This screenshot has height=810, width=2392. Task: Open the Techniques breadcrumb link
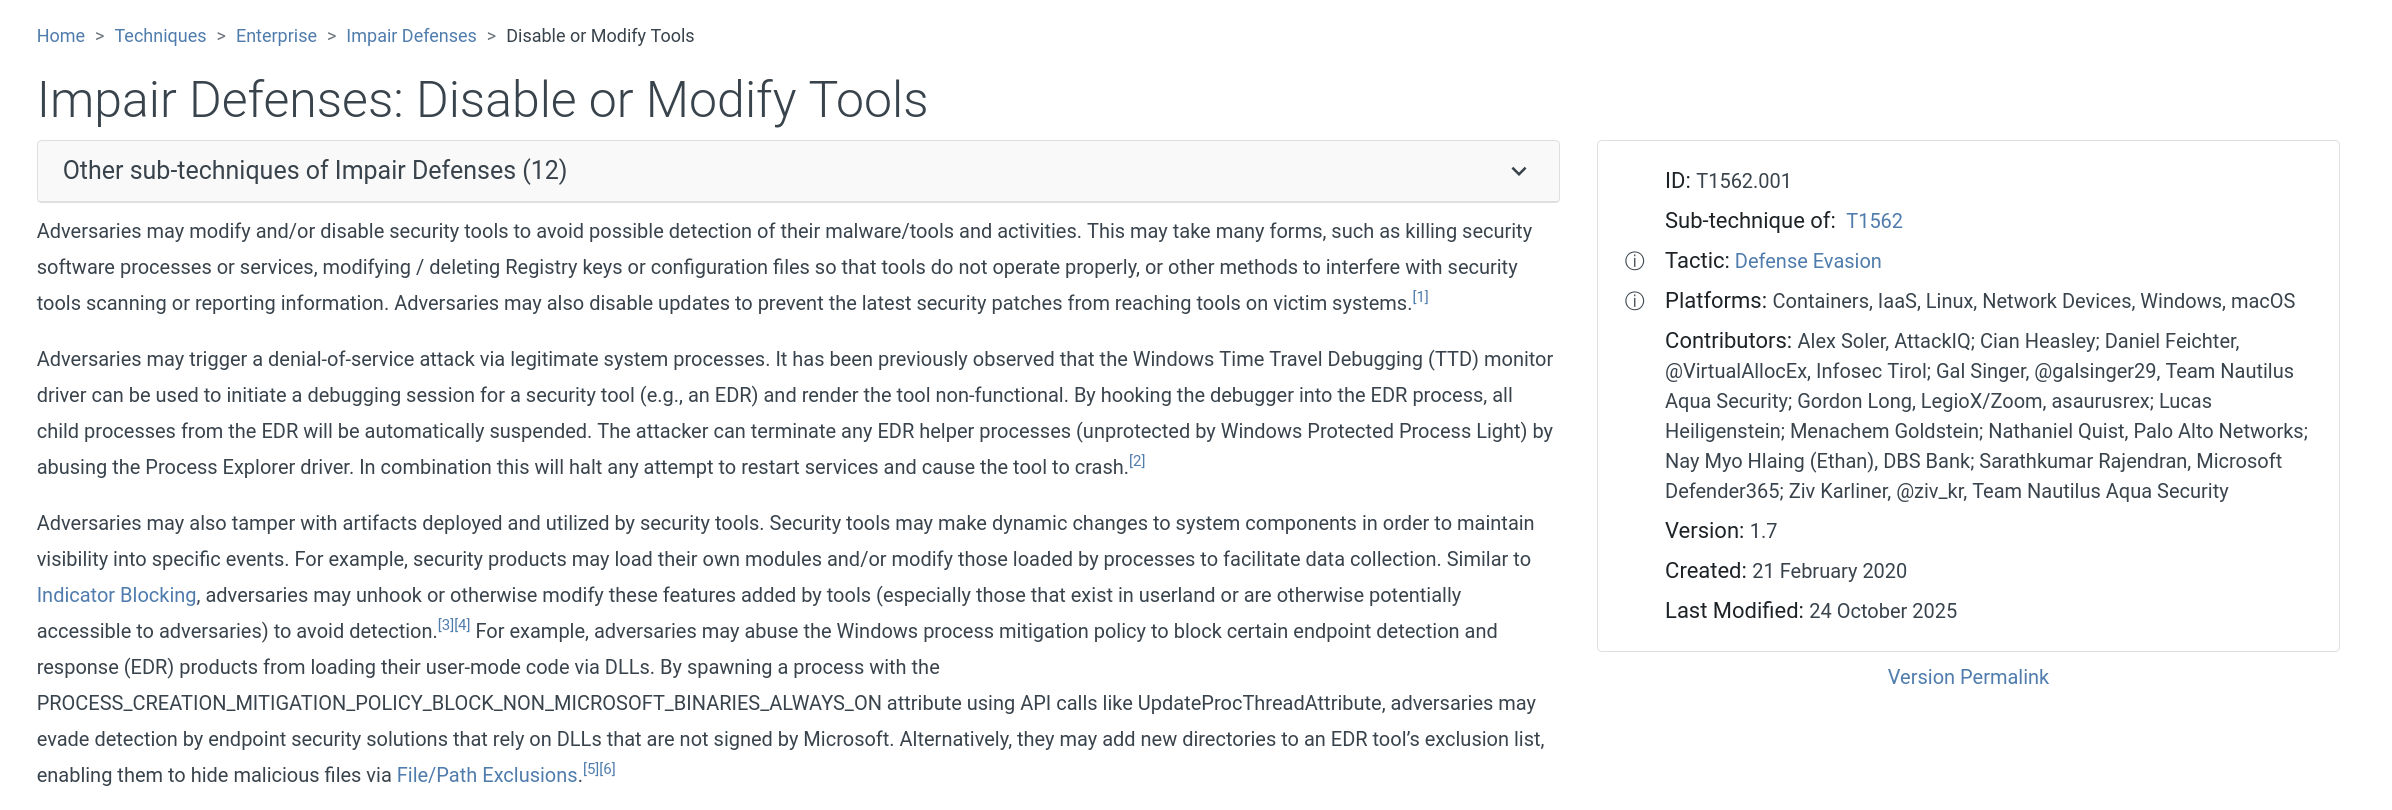click(x=160, y=36)
